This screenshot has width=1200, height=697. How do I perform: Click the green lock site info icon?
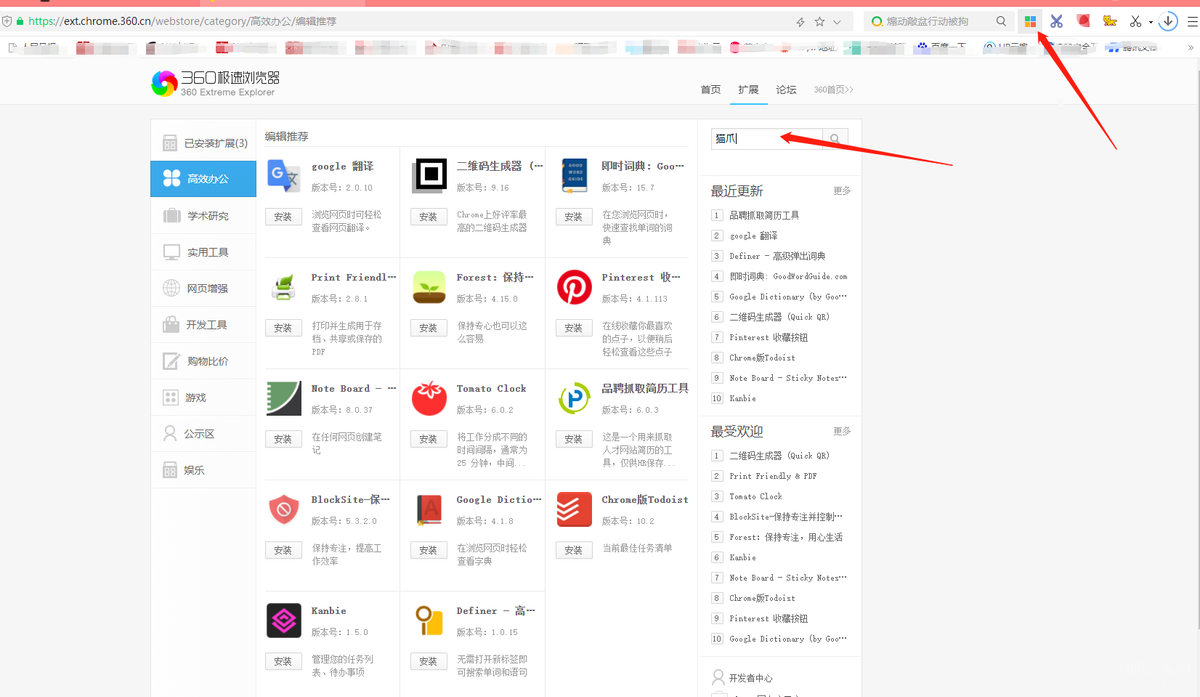[20, 21]
